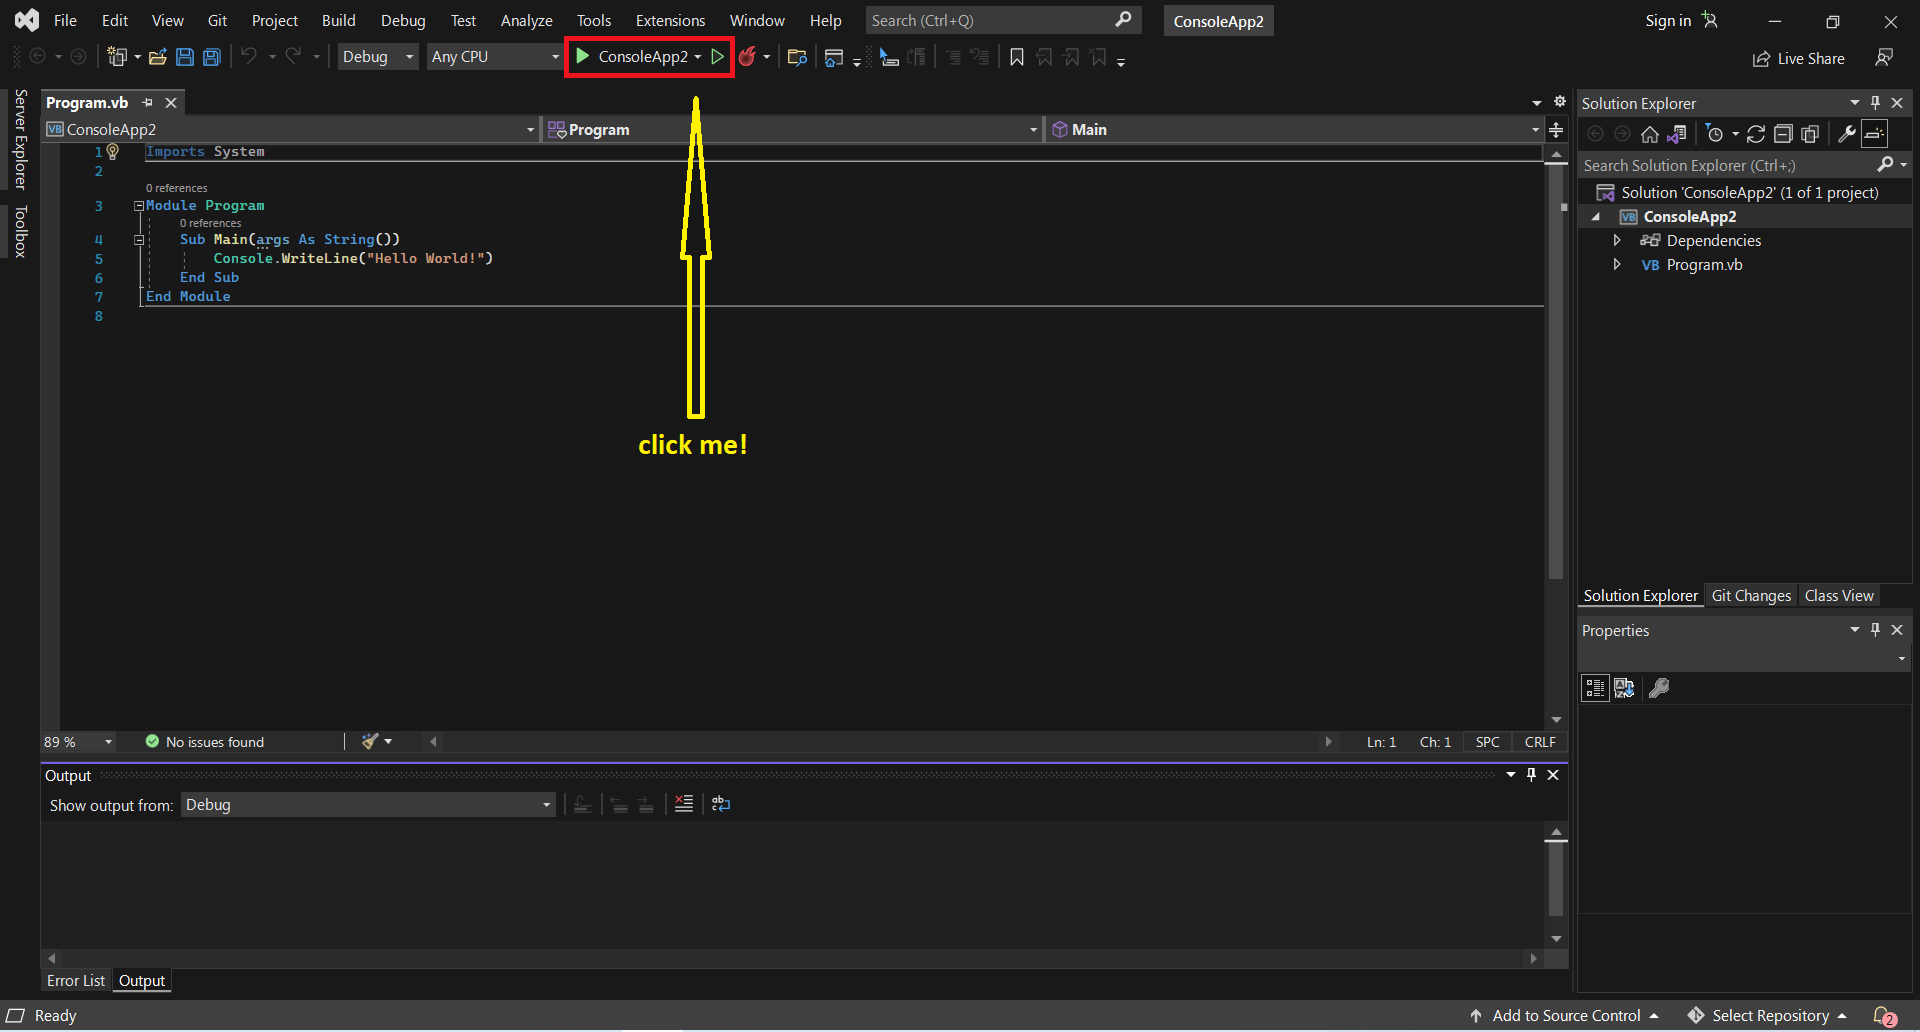Viewport: 1920px width, 1032px height.
Task: Switch to the Class View tab
Action: pyautogui.click(x=1839, y=596)
